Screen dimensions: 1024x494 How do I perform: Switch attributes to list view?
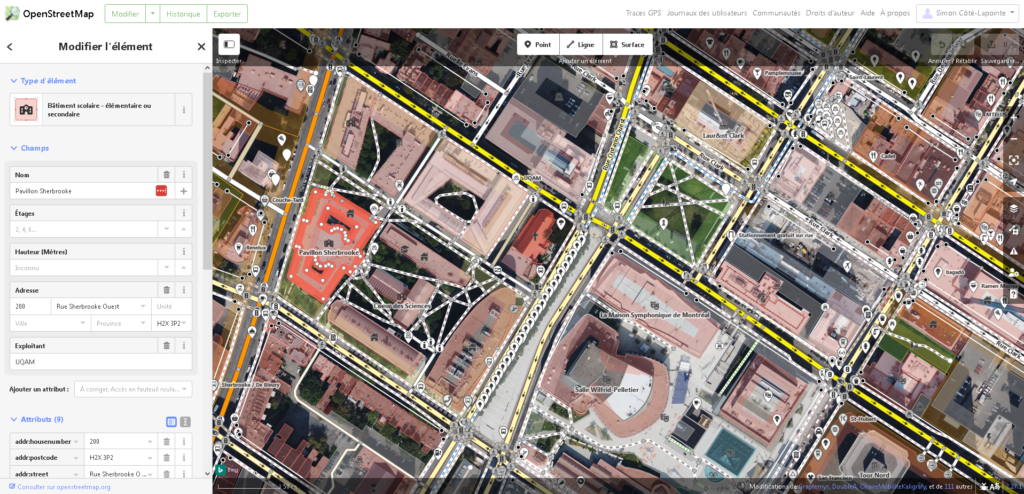pos(171,421)
